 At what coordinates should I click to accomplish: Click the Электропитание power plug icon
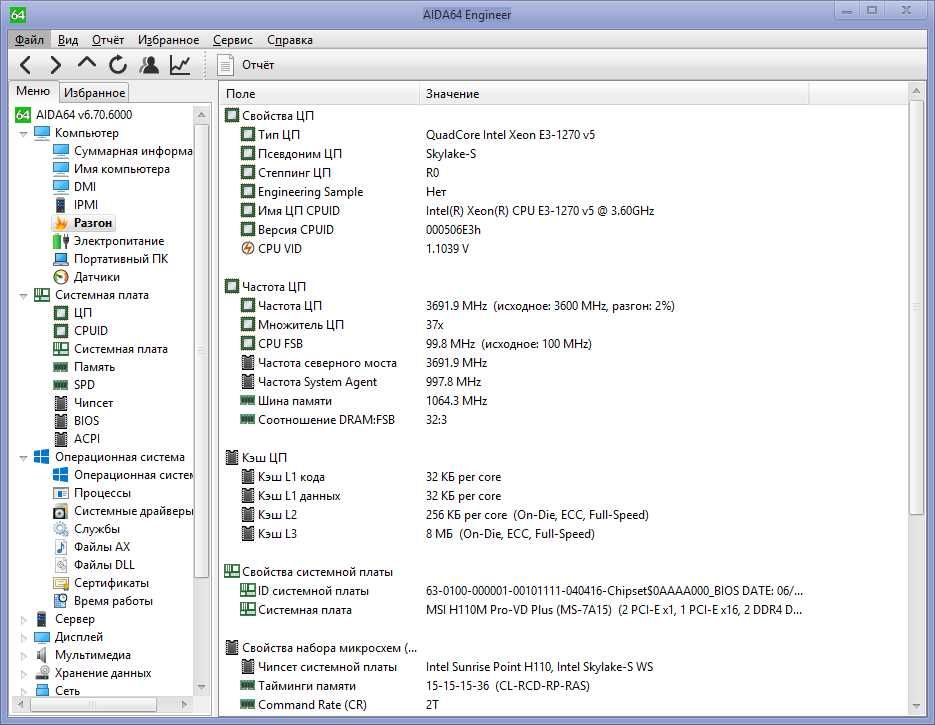(x=61, y=241)
